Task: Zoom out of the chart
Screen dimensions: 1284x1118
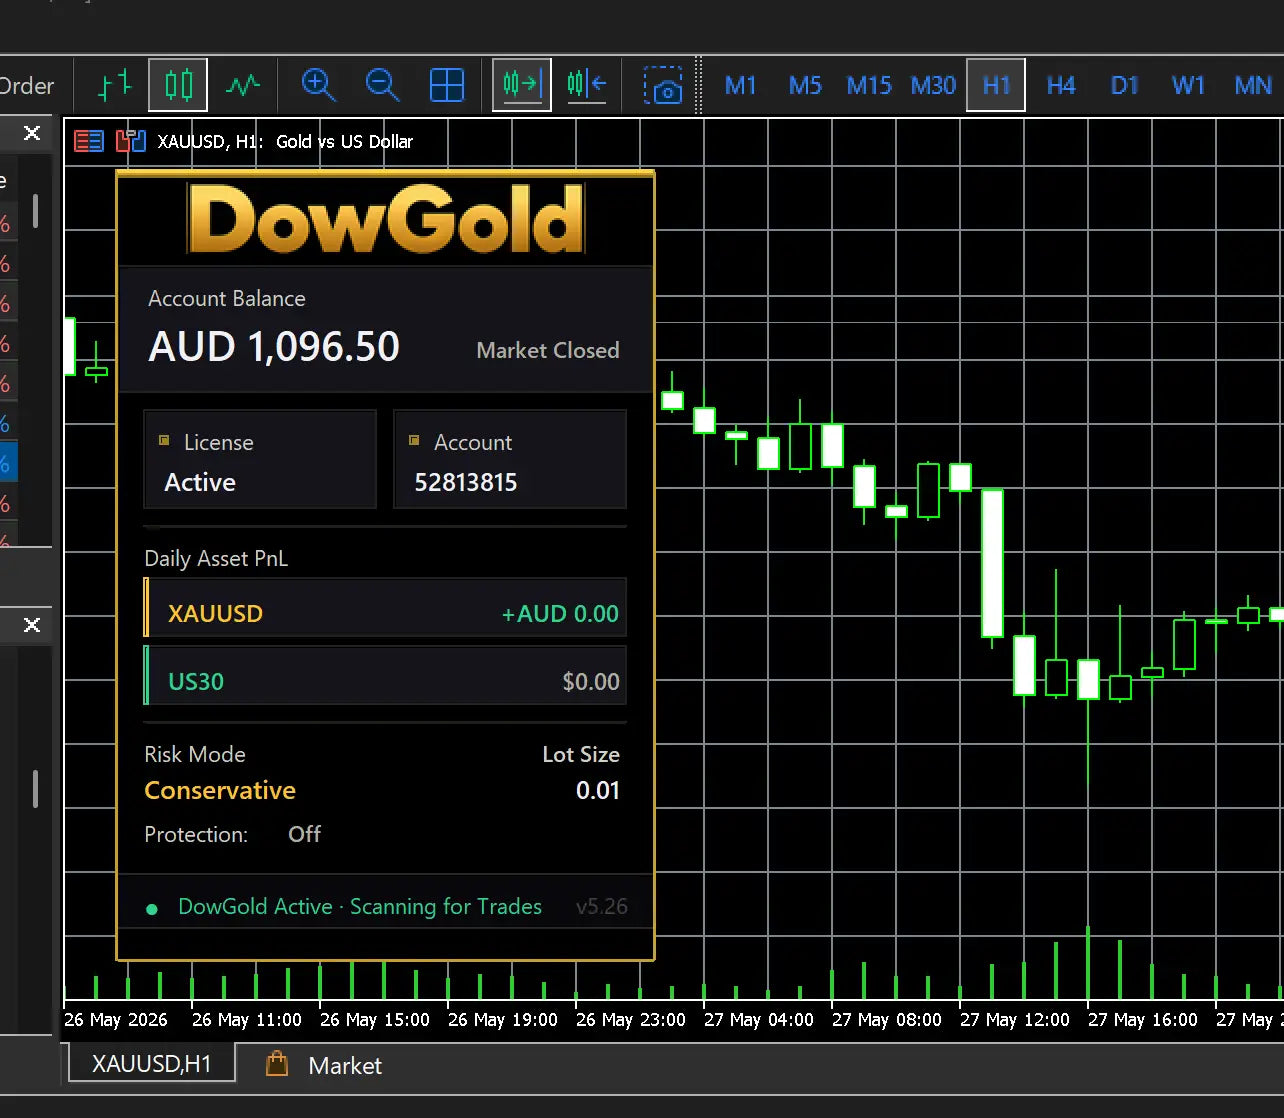Action: [x=382, y=85]
